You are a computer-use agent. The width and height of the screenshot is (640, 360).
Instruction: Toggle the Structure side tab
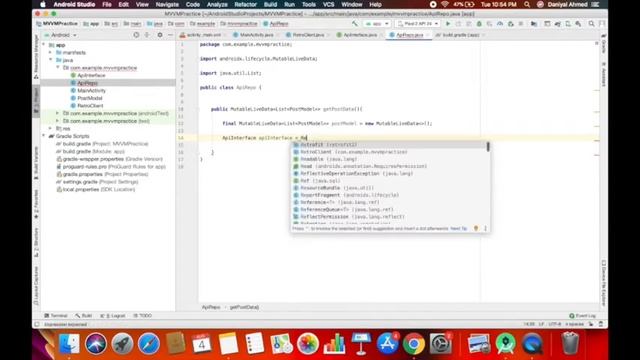pyautogui.click(x=36, y=242)
